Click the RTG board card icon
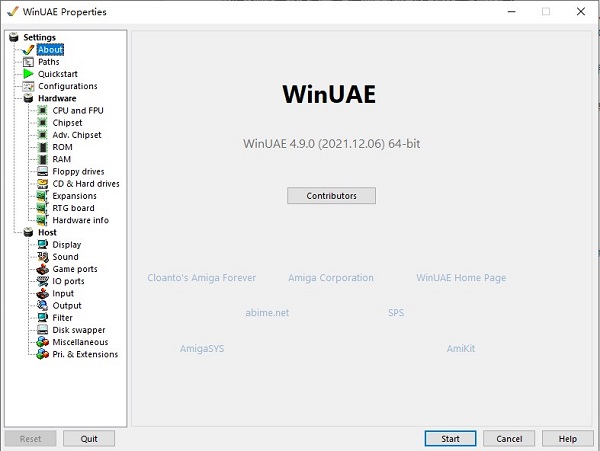 (x=42, y=208)
